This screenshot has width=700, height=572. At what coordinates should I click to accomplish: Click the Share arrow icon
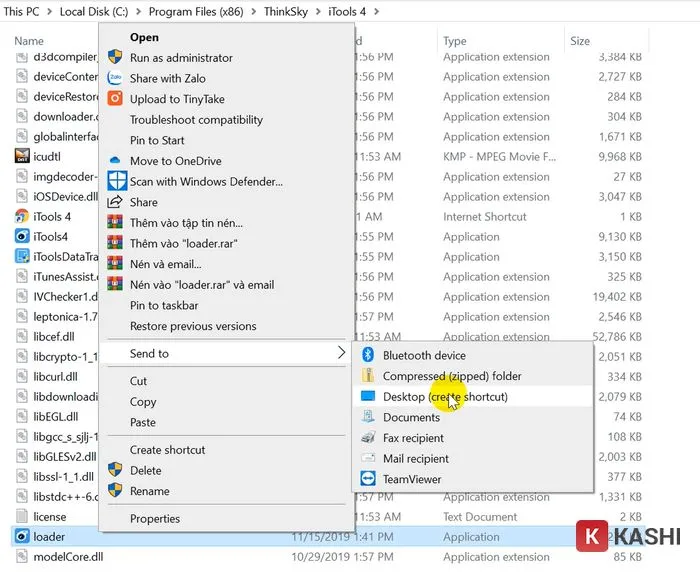coord(115,202)
